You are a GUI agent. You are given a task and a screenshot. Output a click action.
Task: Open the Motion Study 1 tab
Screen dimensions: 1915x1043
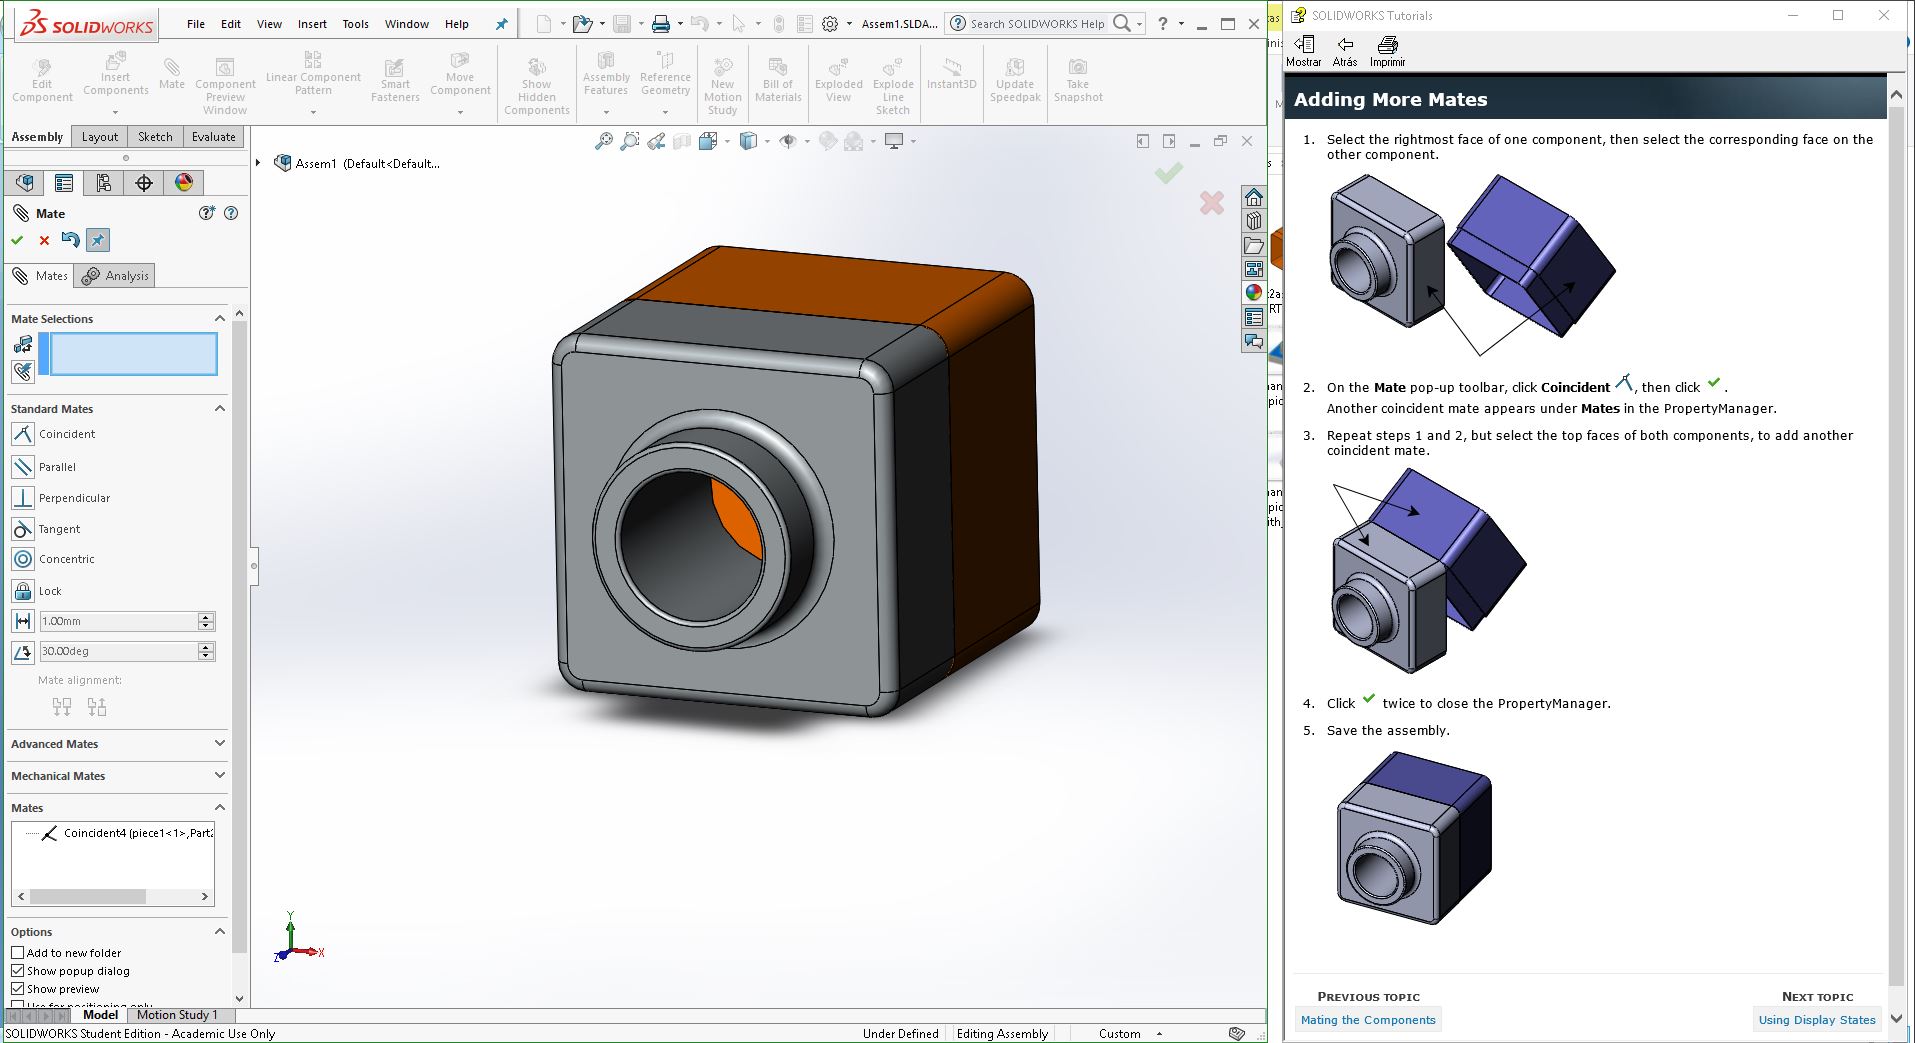coord(177,1015)
